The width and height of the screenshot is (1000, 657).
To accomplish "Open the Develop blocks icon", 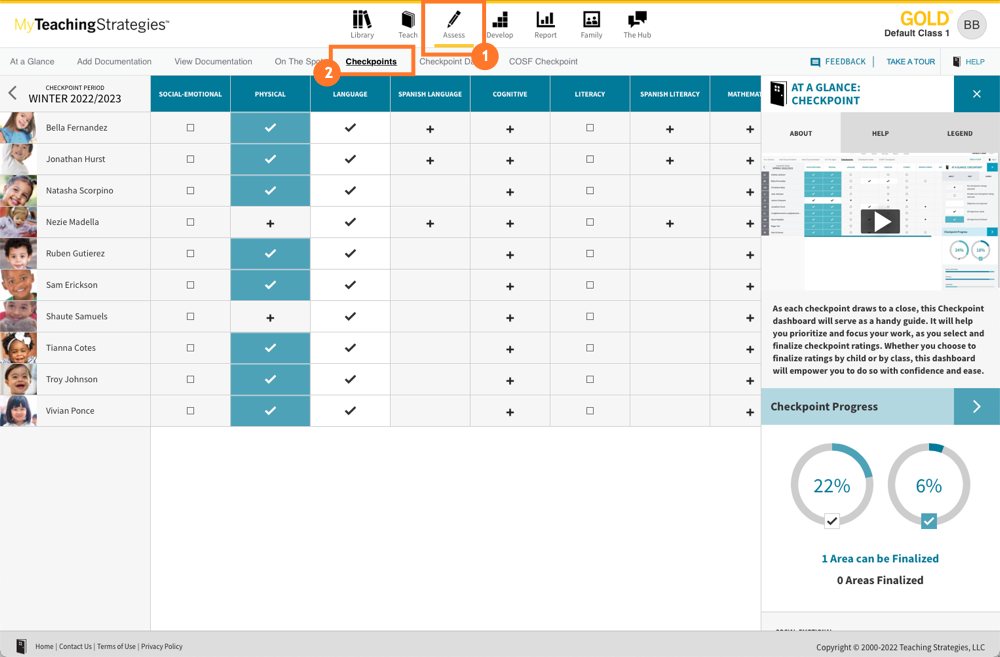I will coord(500,20).
